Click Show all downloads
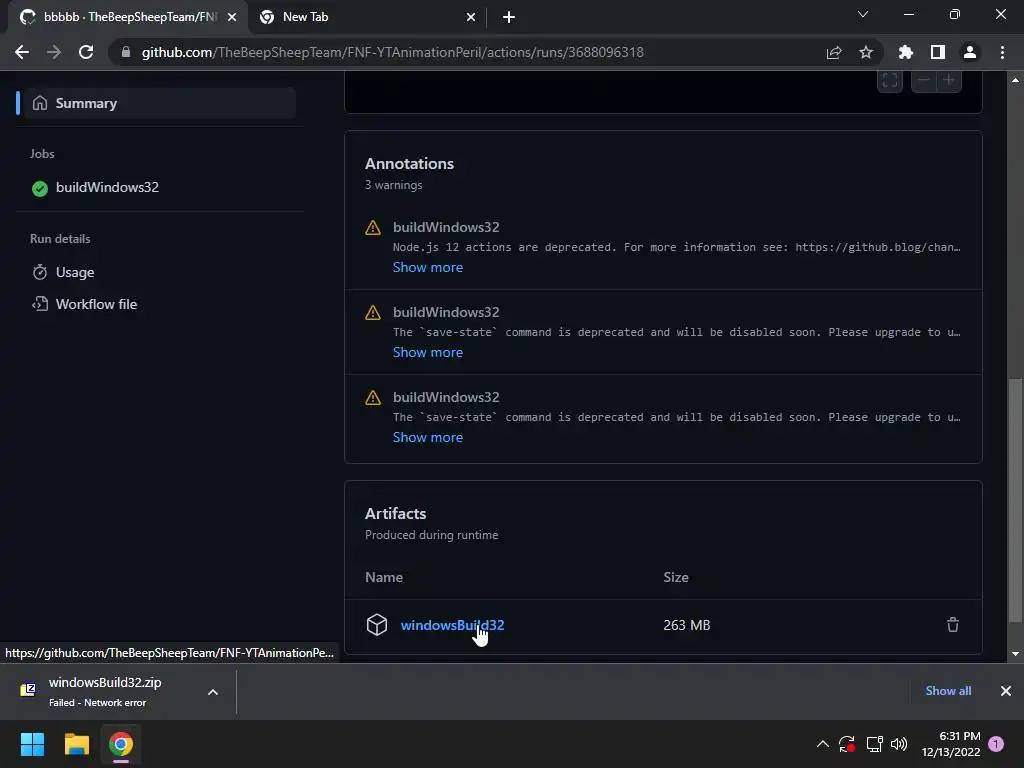 pos(948,691)
